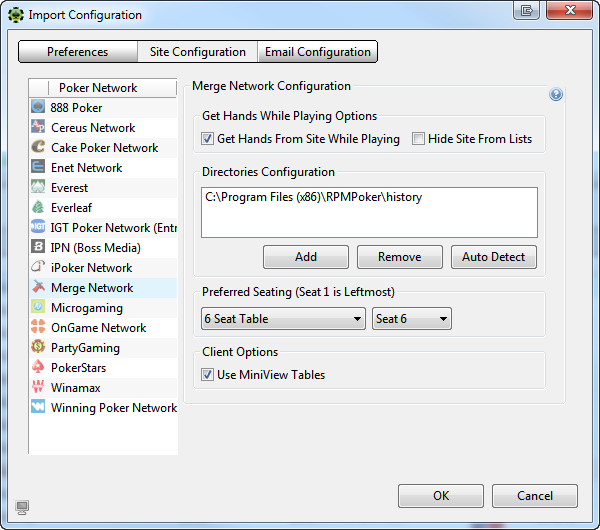Click the Import Configuration app icon
The width and height of the screenshot is (600, 530).
coord(16,15)
